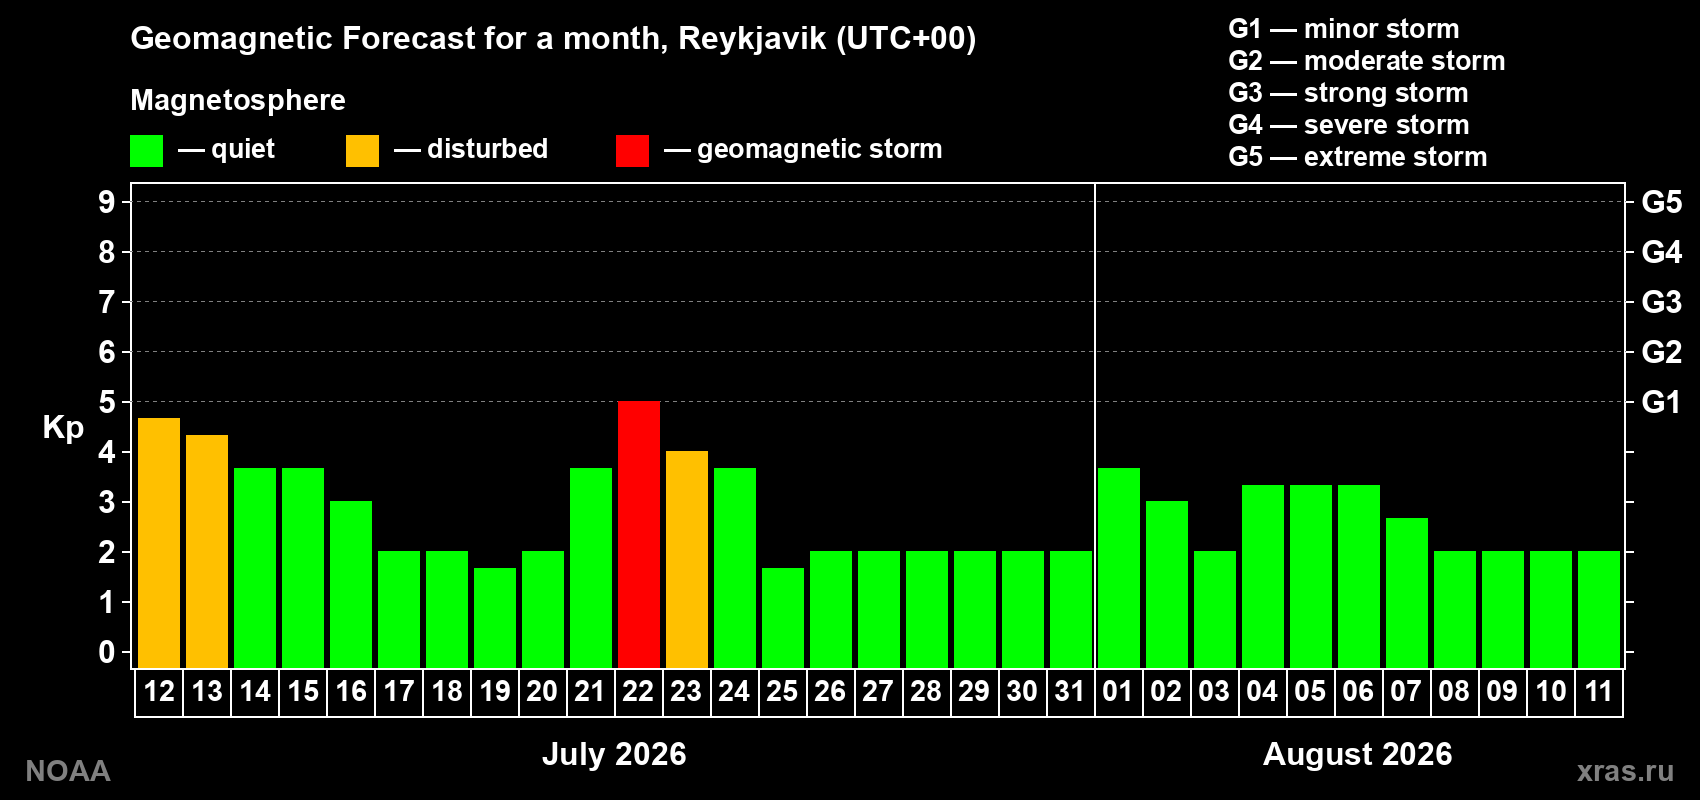Click the G4 label on right axis

[x=1661, y=252]
